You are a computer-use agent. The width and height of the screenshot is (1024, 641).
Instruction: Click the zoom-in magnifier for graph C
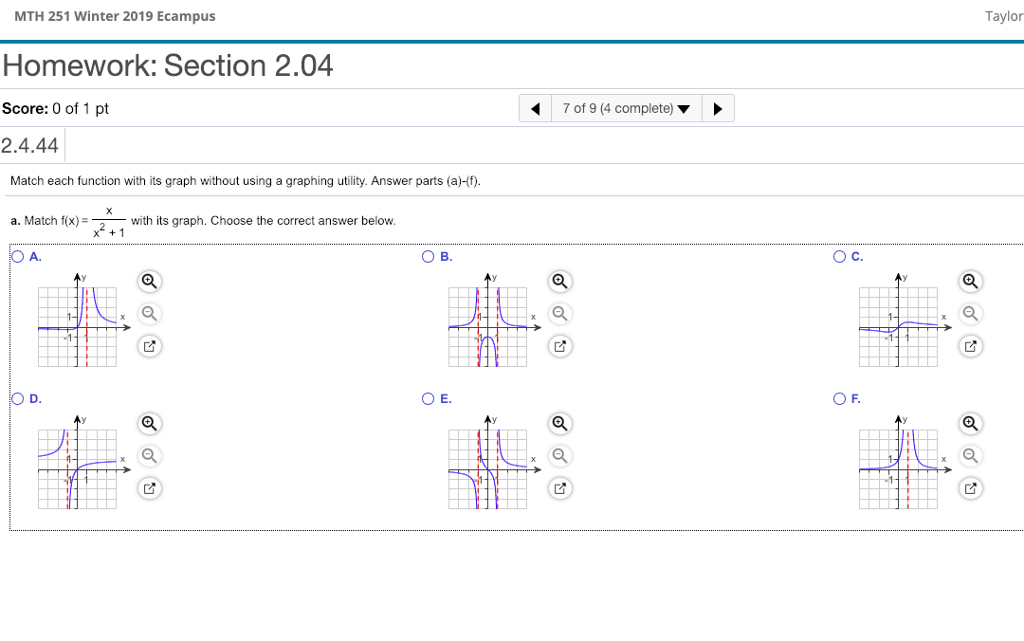(x=970, y=281)
